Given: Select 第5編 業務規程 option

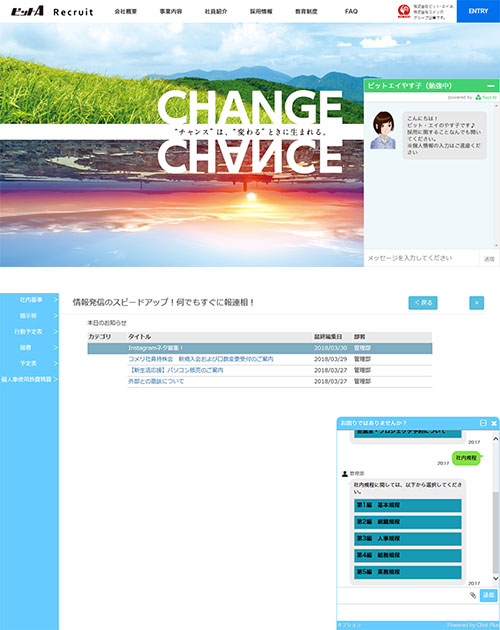Looking at the screenshot, I should click(x=408, y=572).
